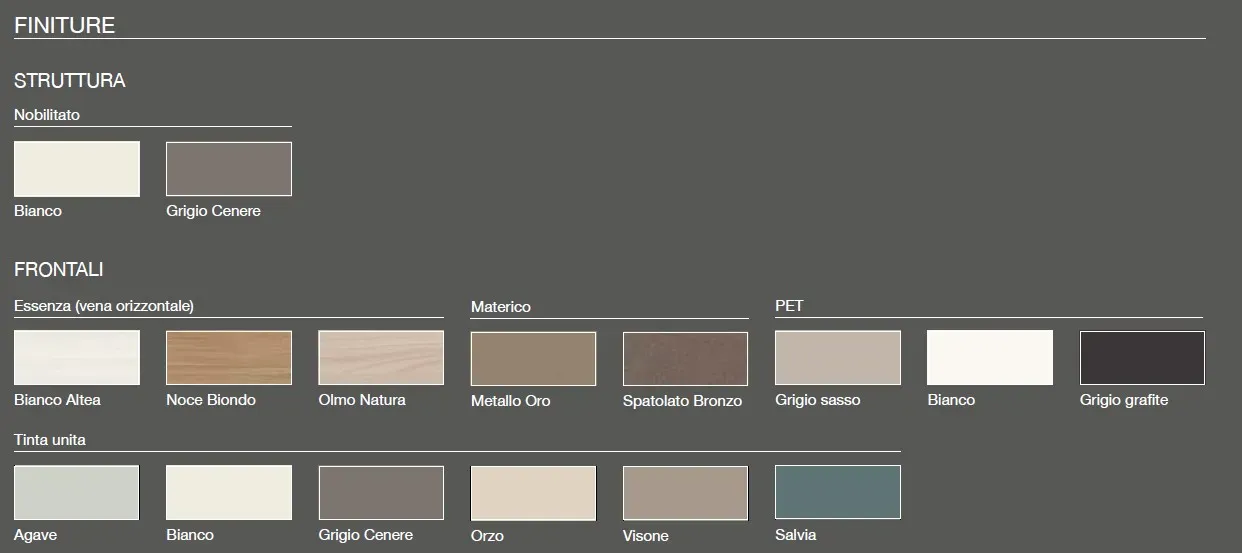Screen dimensions: 1242x553
Task: Pick the Salvia blue-green swatch
Action: tap(838, 492)
